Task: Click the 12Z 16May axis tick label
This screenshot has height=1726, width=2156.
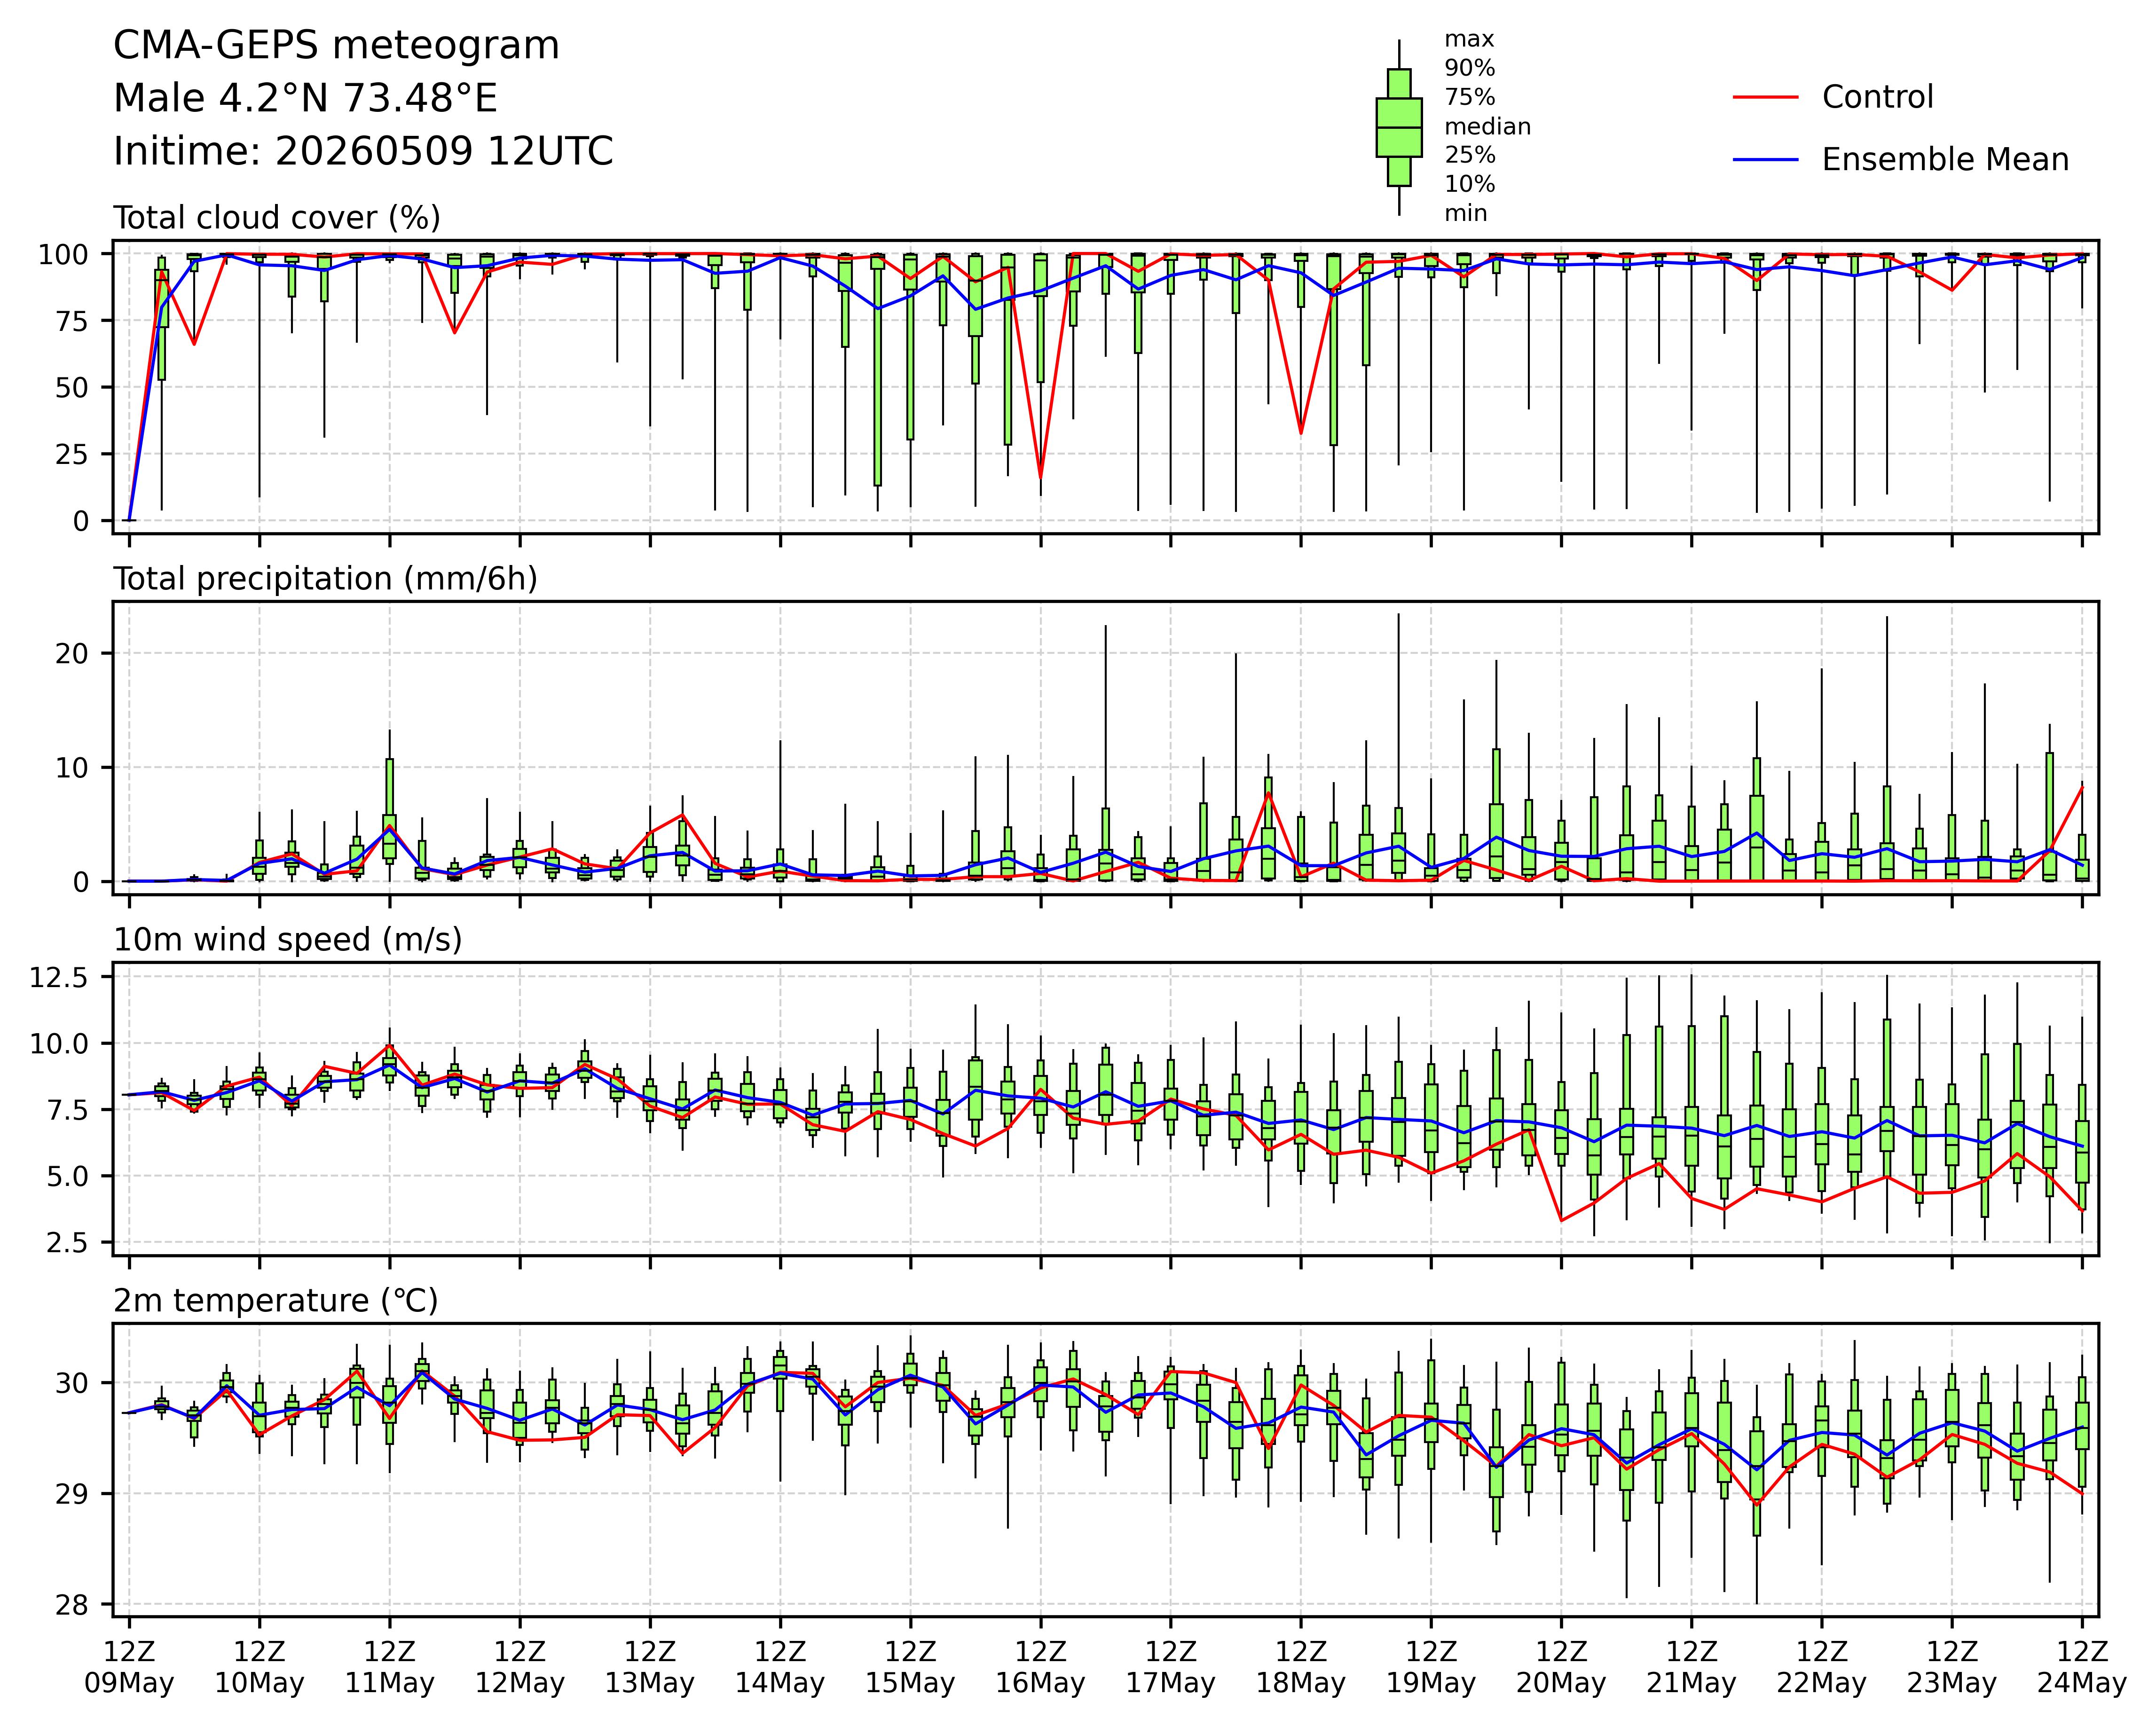Action: click(x=1040, y=1666)
